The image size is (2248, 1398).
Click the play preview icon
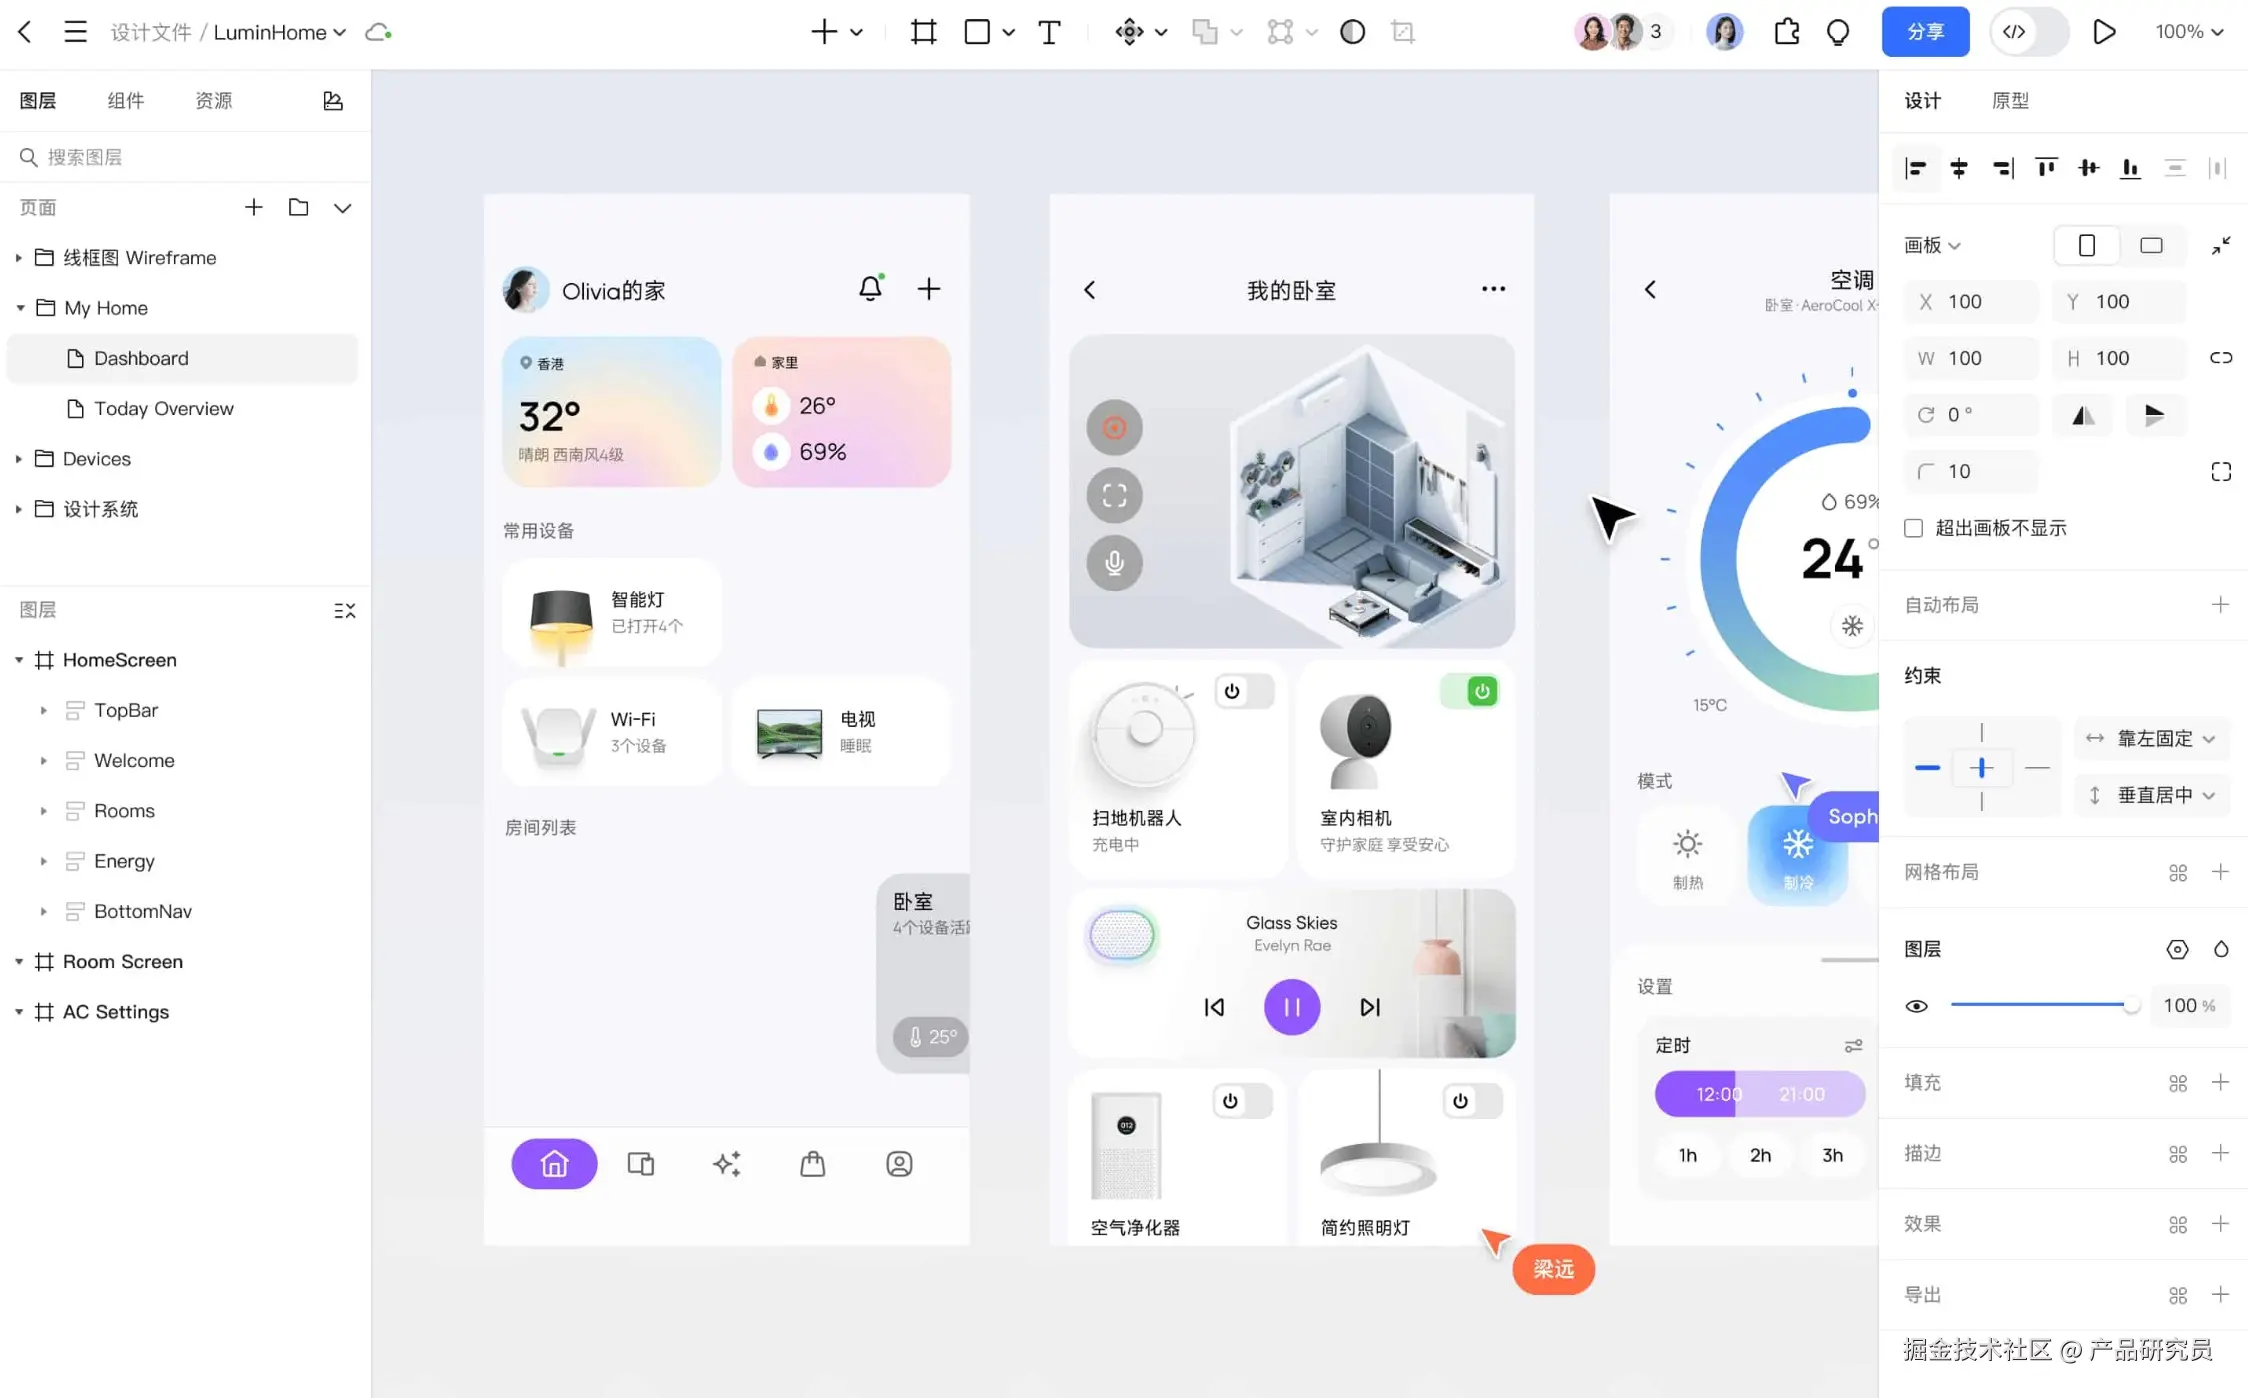pyautogui.click(x=2103, y=32)
